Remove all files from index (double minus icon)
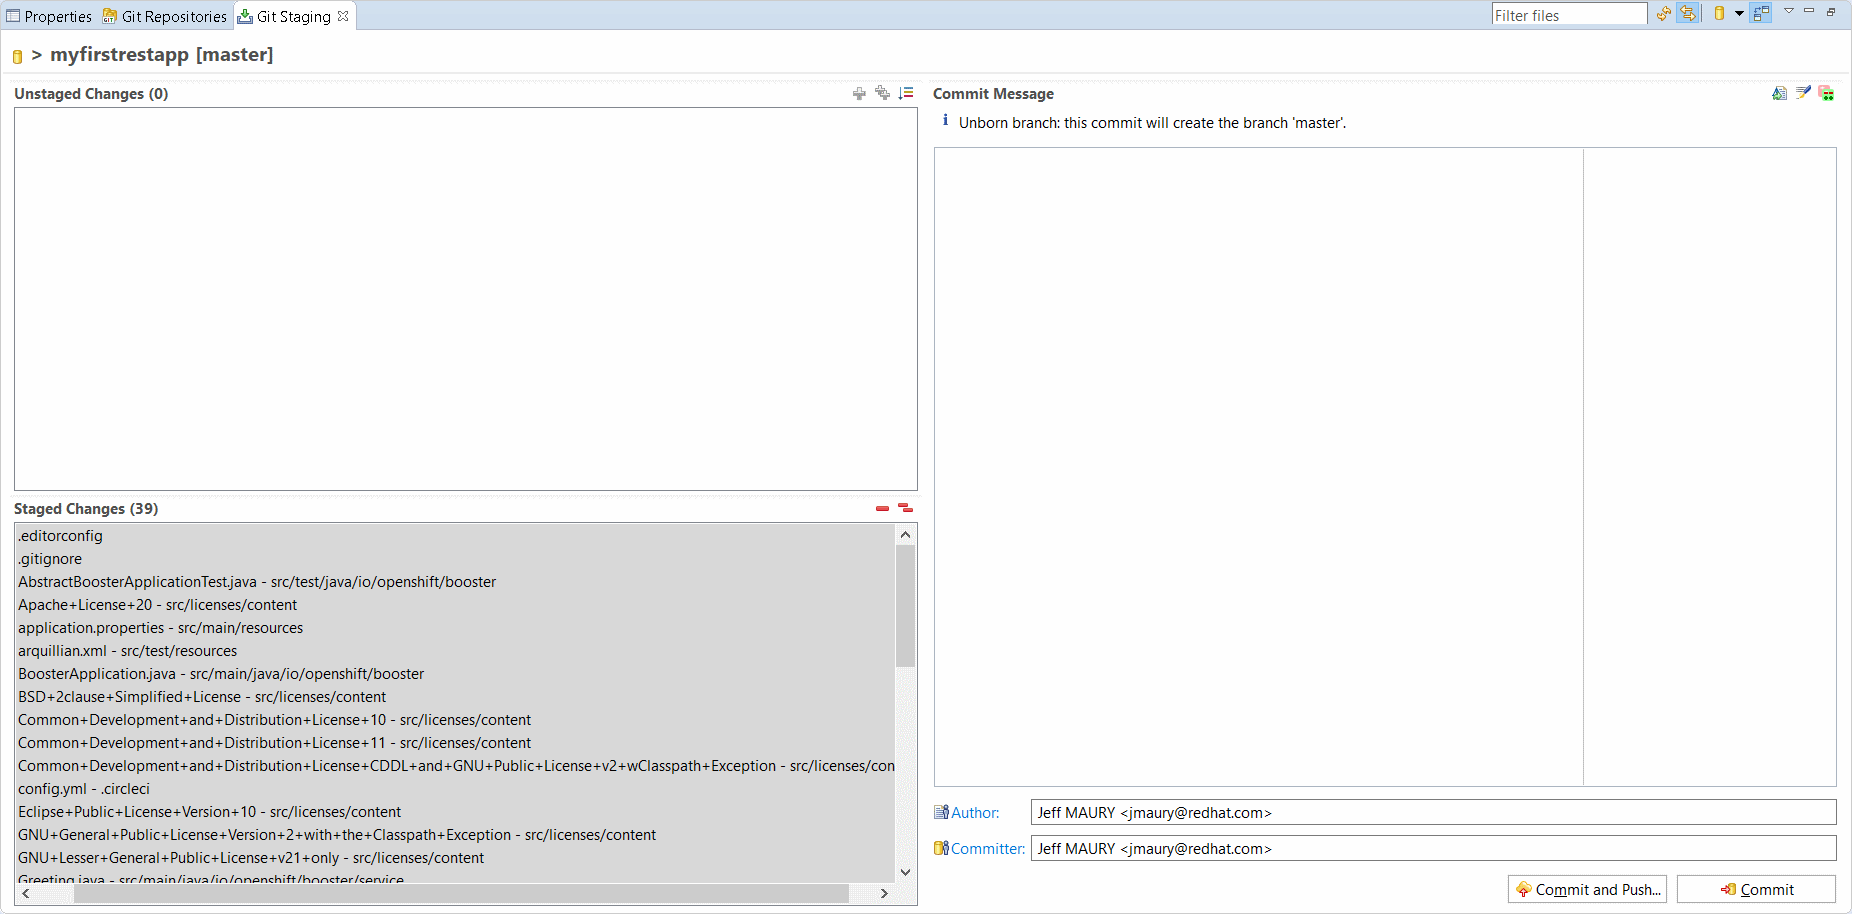The width and height of the screenshot is (1852, 914). tap(905, 508)
